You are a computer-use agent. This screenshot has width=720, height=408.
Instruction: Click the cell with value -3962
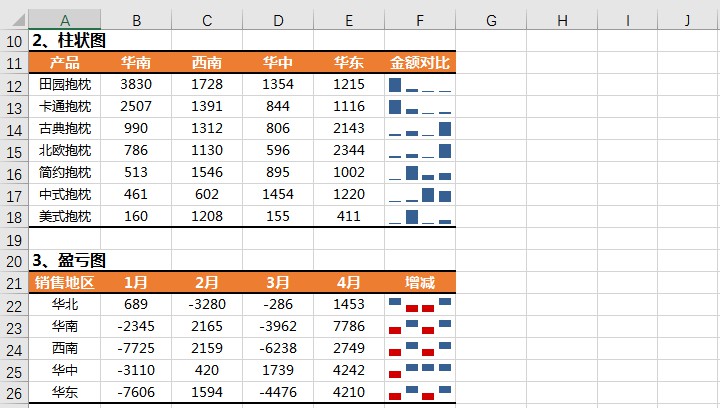pos(278,326)
